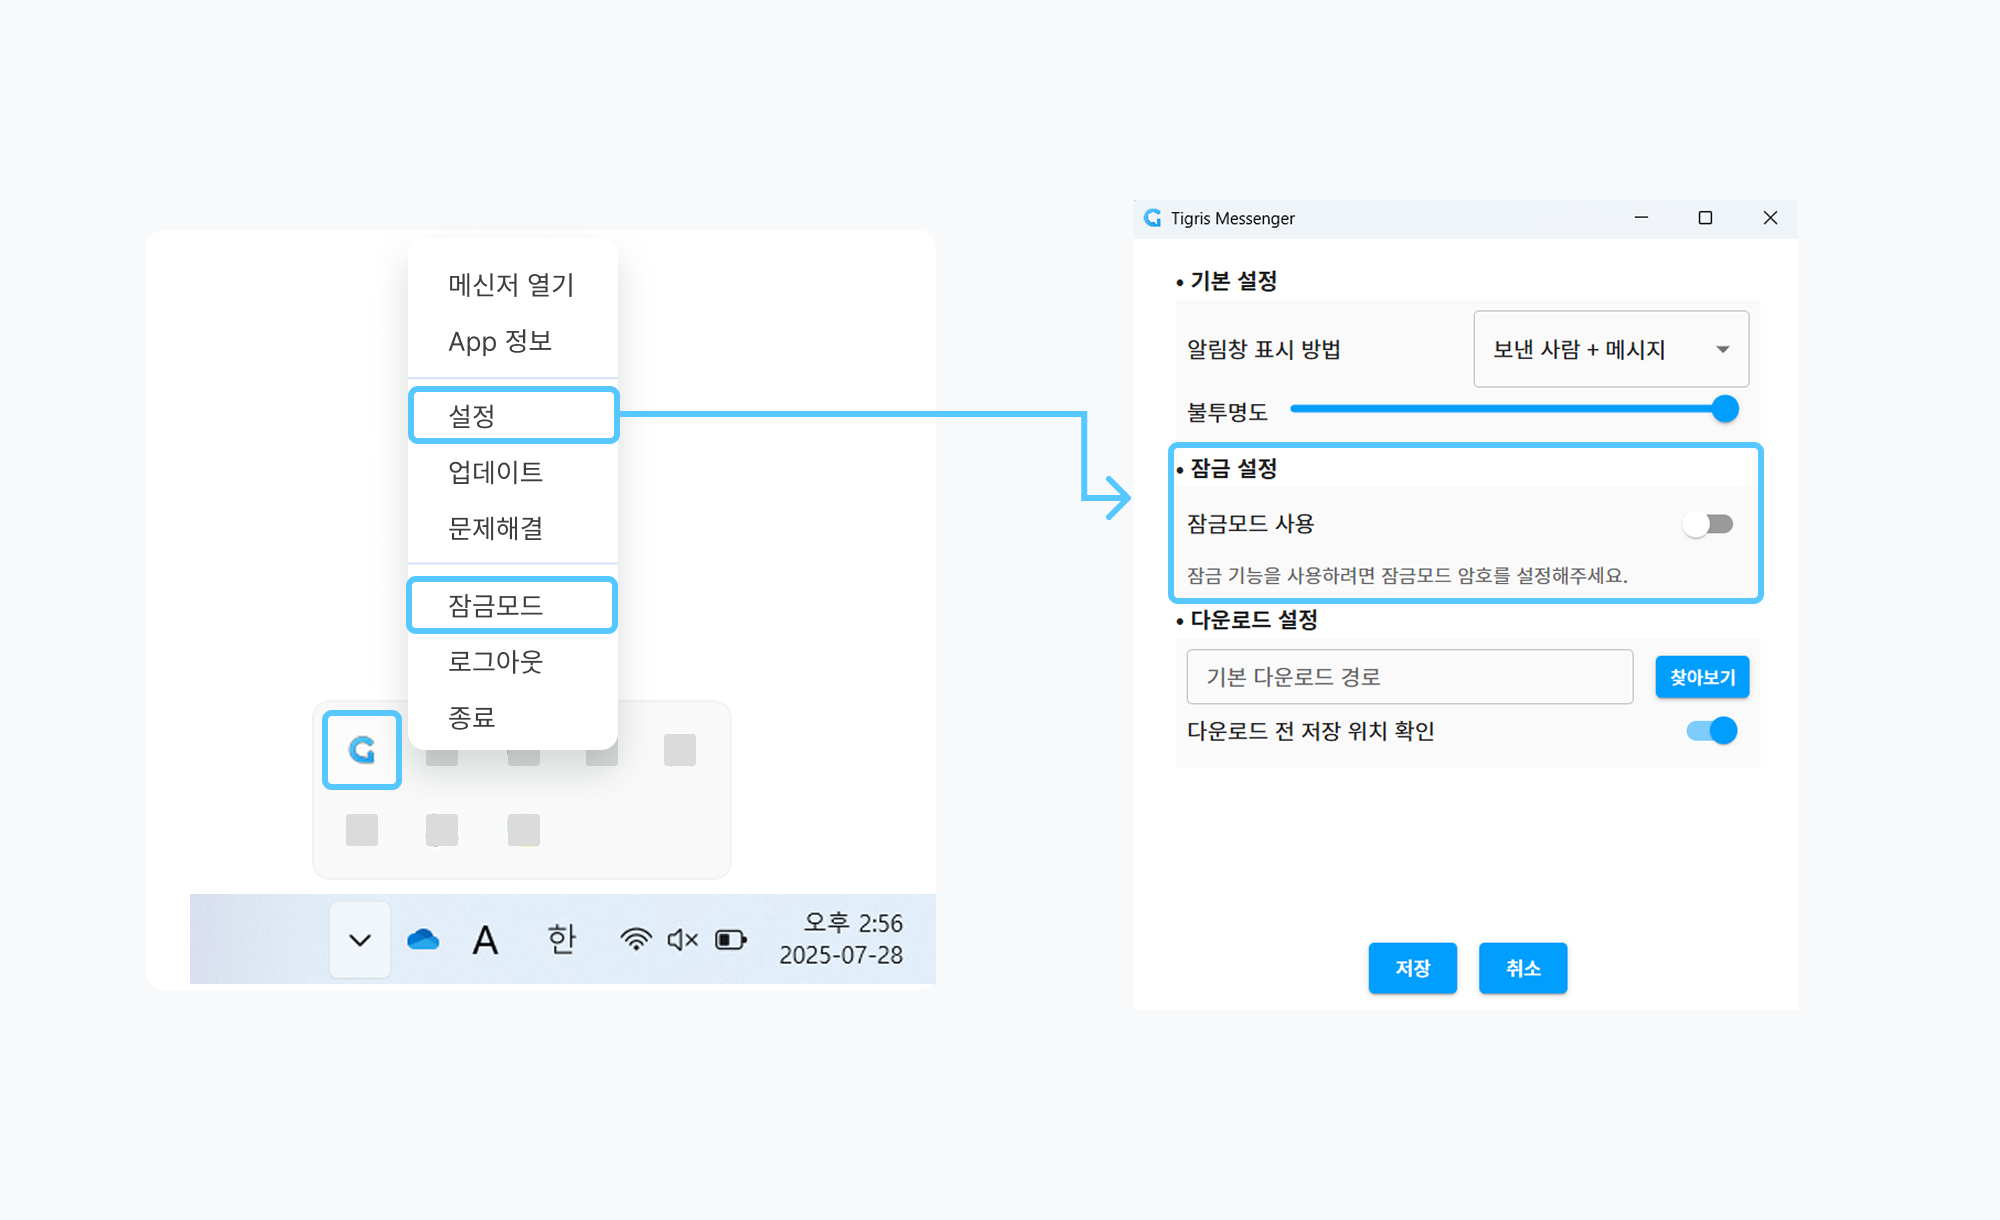Viewport: 2000px width, 1220px height.
Task: Click the Wi-Fi icon in system tray
Action: [635, 939]
